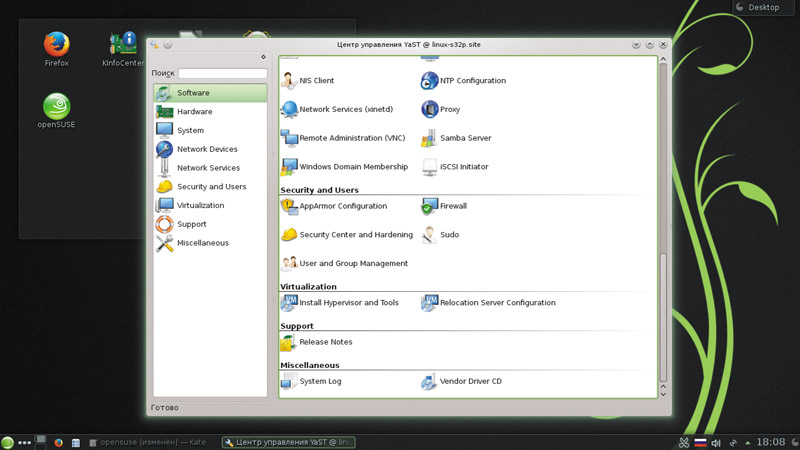Focus the Поиск search field

[222, 73]
